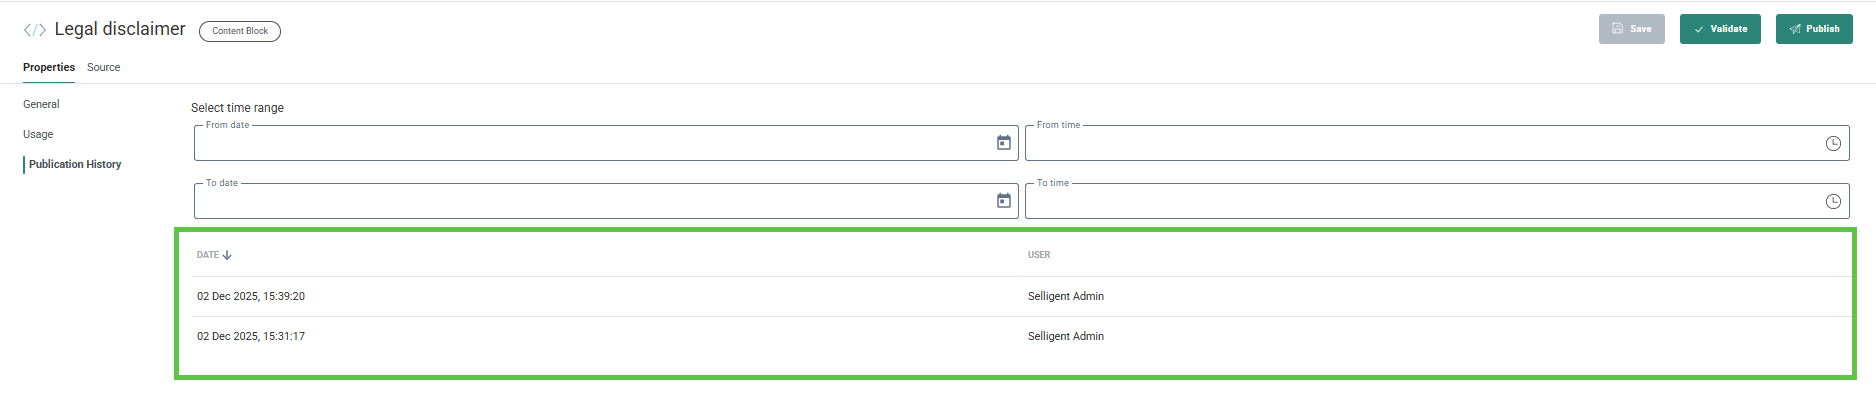Focus the To time input field
The image size is (1876, 406).
(x=1420, y=202)
